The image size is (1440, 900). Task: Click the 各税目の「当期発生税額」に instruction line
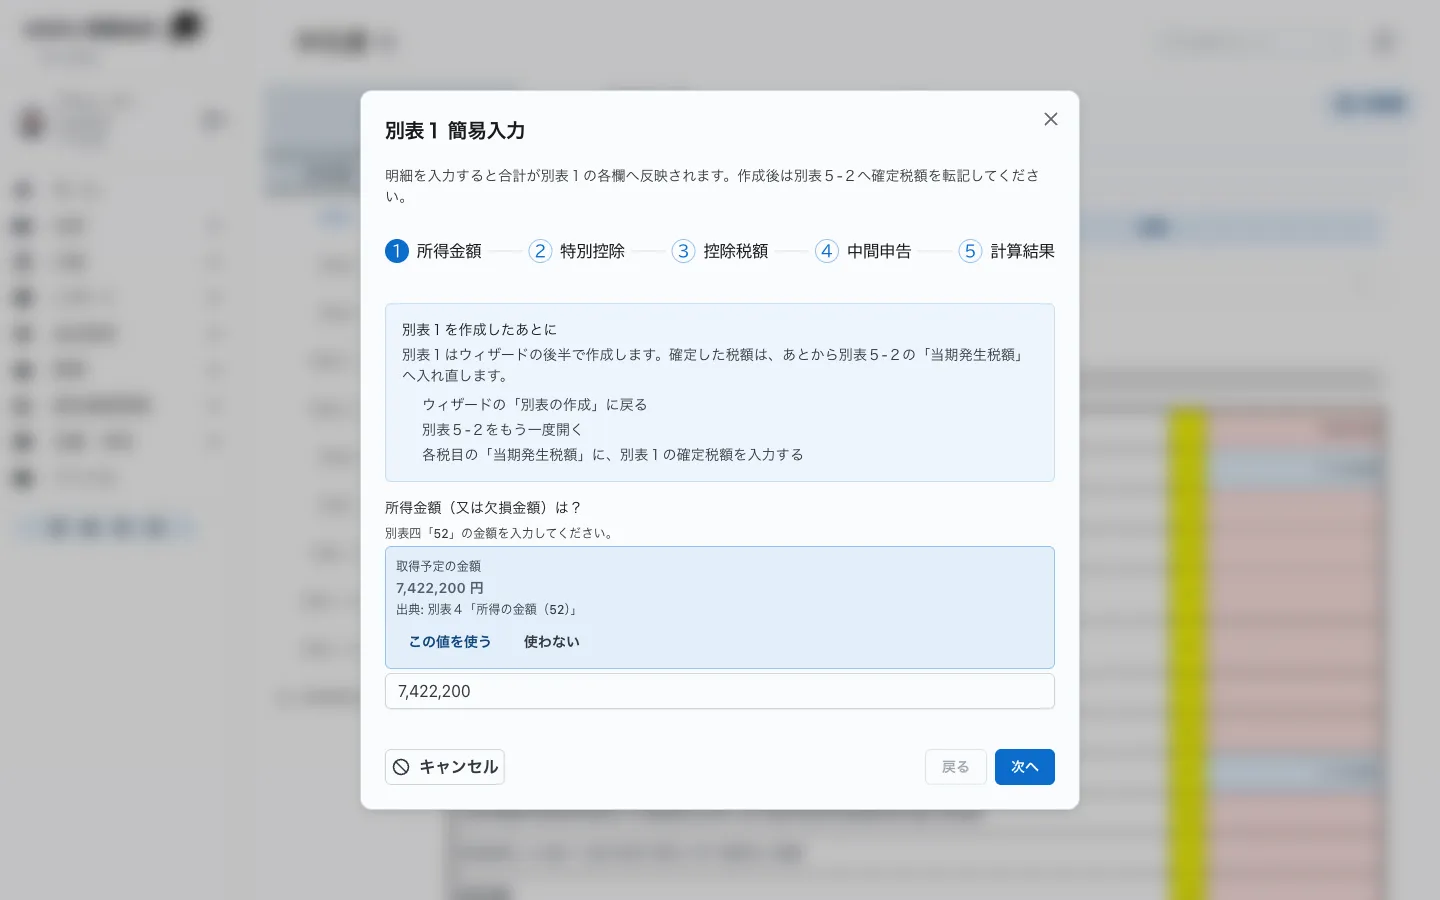tap(613, 455)
